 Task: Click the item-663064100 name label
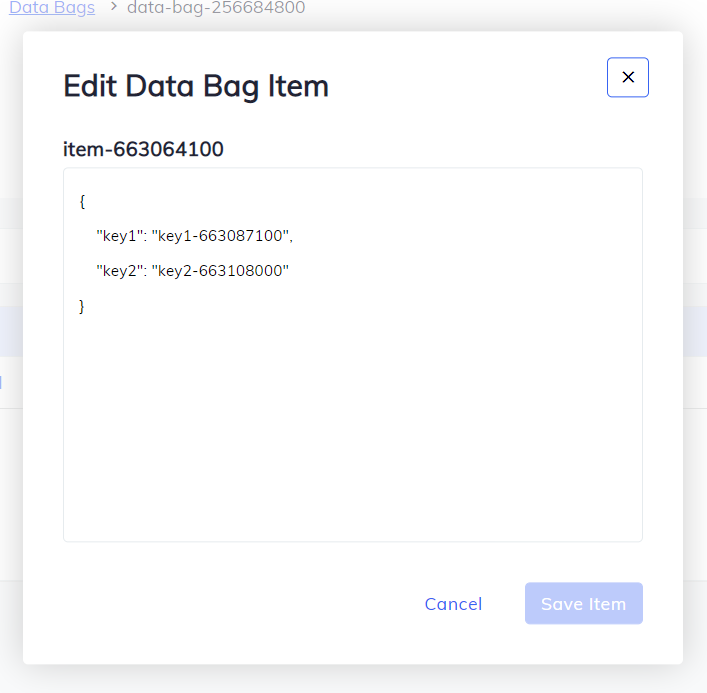[143, 150]
